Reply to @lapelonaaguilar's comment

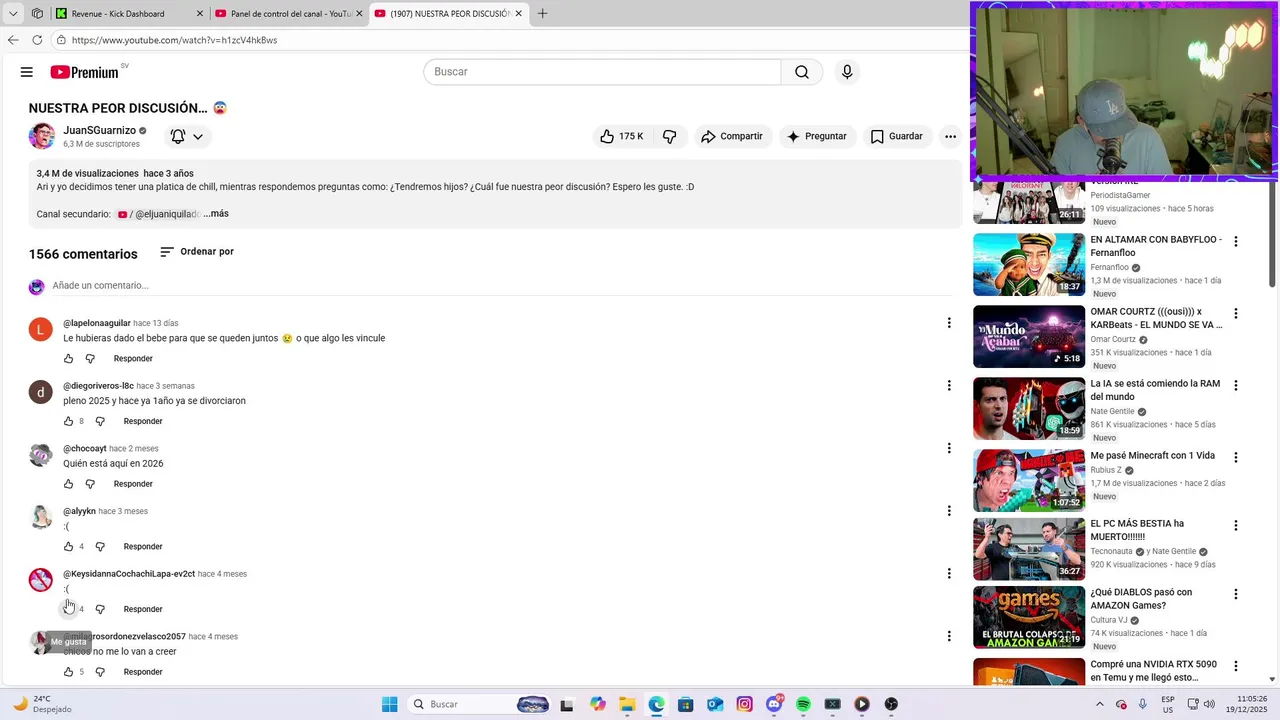click(x=133, y=358)
